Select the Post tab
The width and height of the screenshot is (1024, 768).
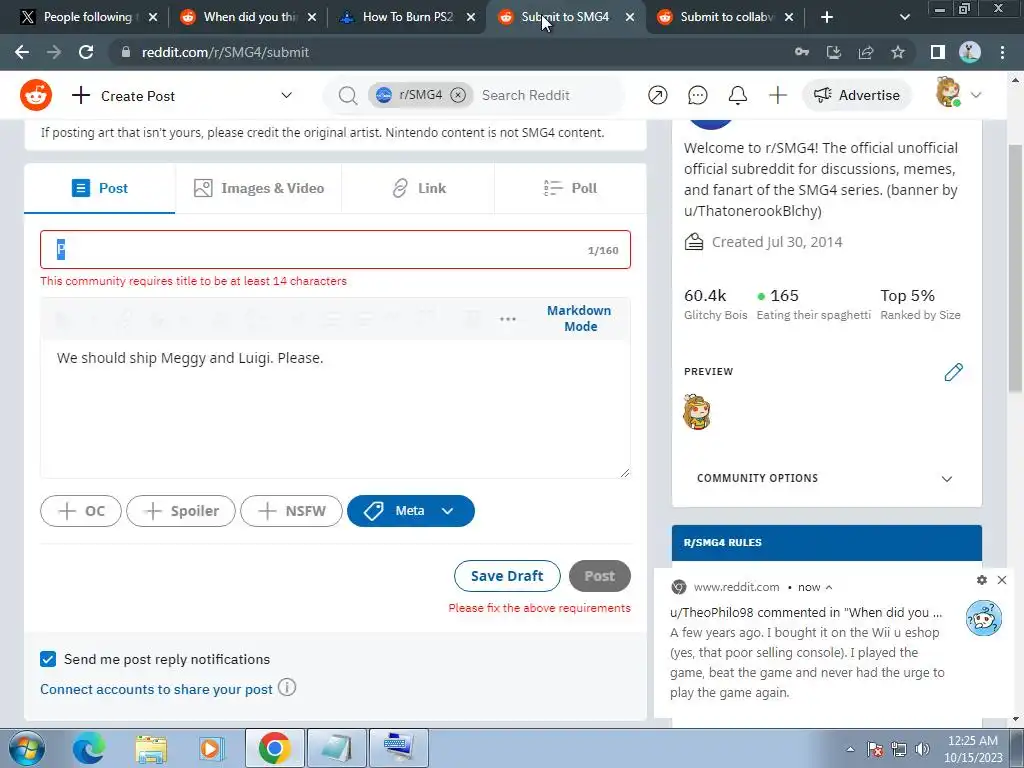point(99,188)
